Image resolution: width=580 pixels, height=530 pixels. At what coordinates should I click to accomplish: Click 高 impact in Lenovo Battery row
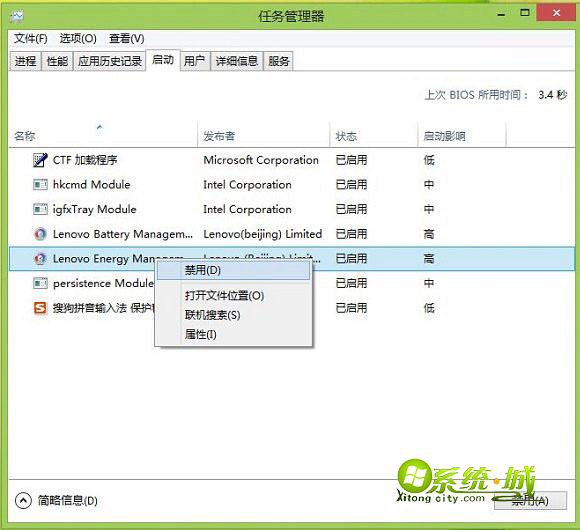coord(429,234)
